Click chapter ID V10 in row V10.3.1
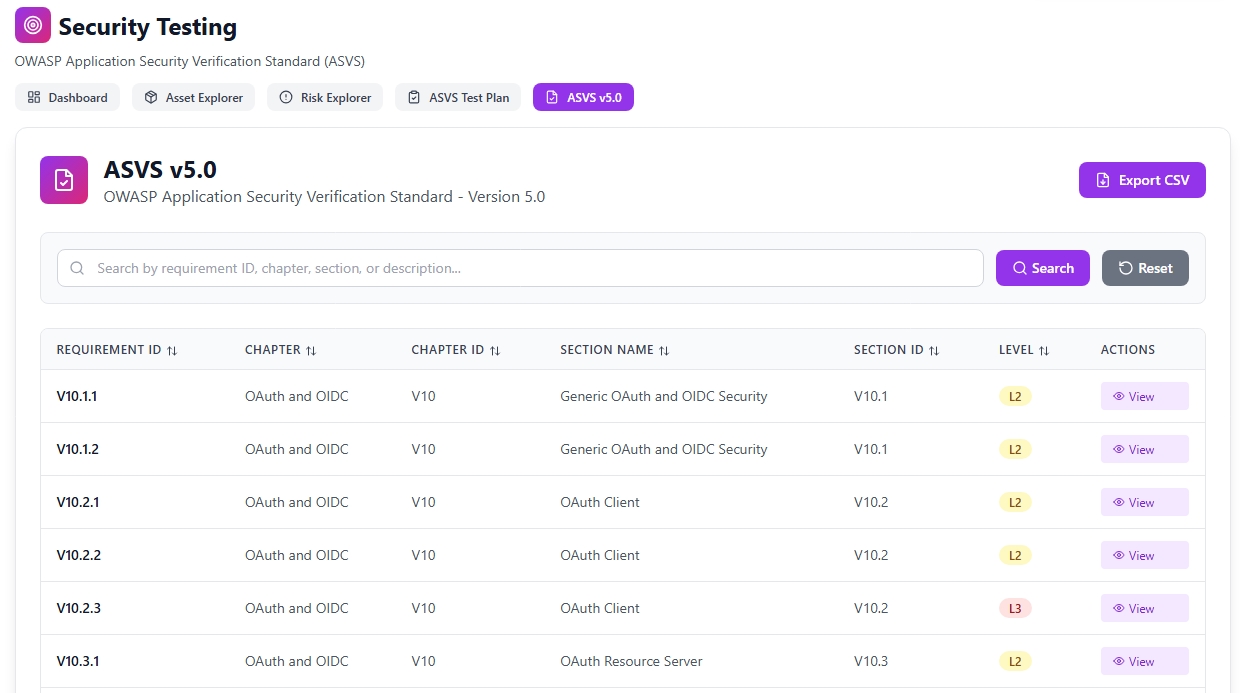The height and width of the screenshot is (693, 1240). 423,661
